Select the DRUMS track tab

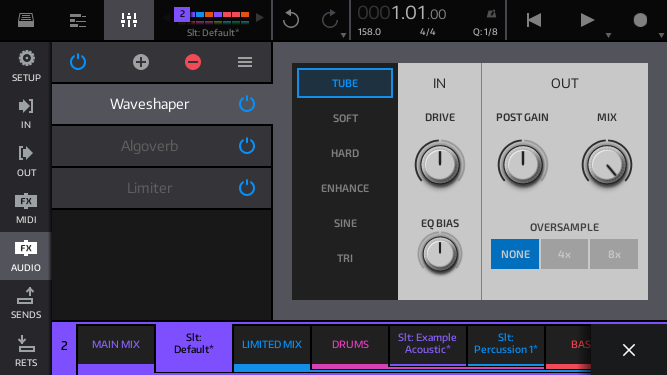[350, 344]
